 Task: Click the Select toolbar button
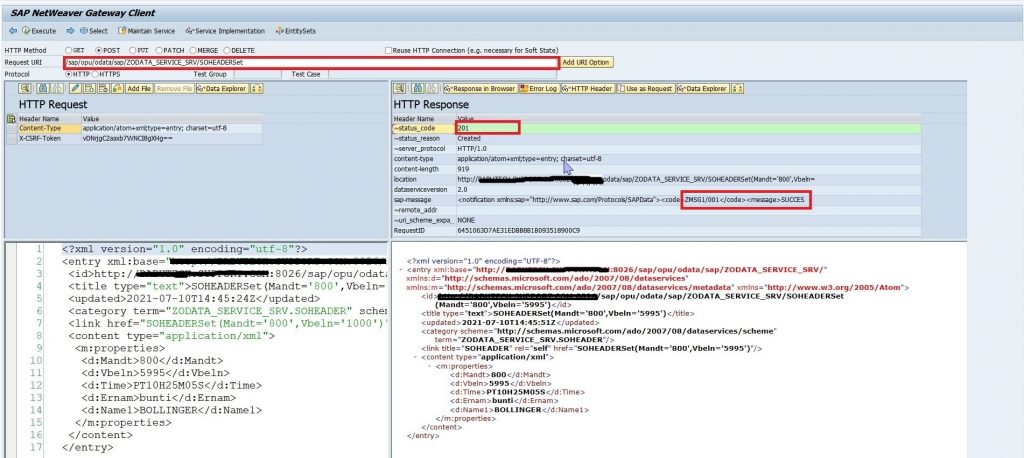95,31
